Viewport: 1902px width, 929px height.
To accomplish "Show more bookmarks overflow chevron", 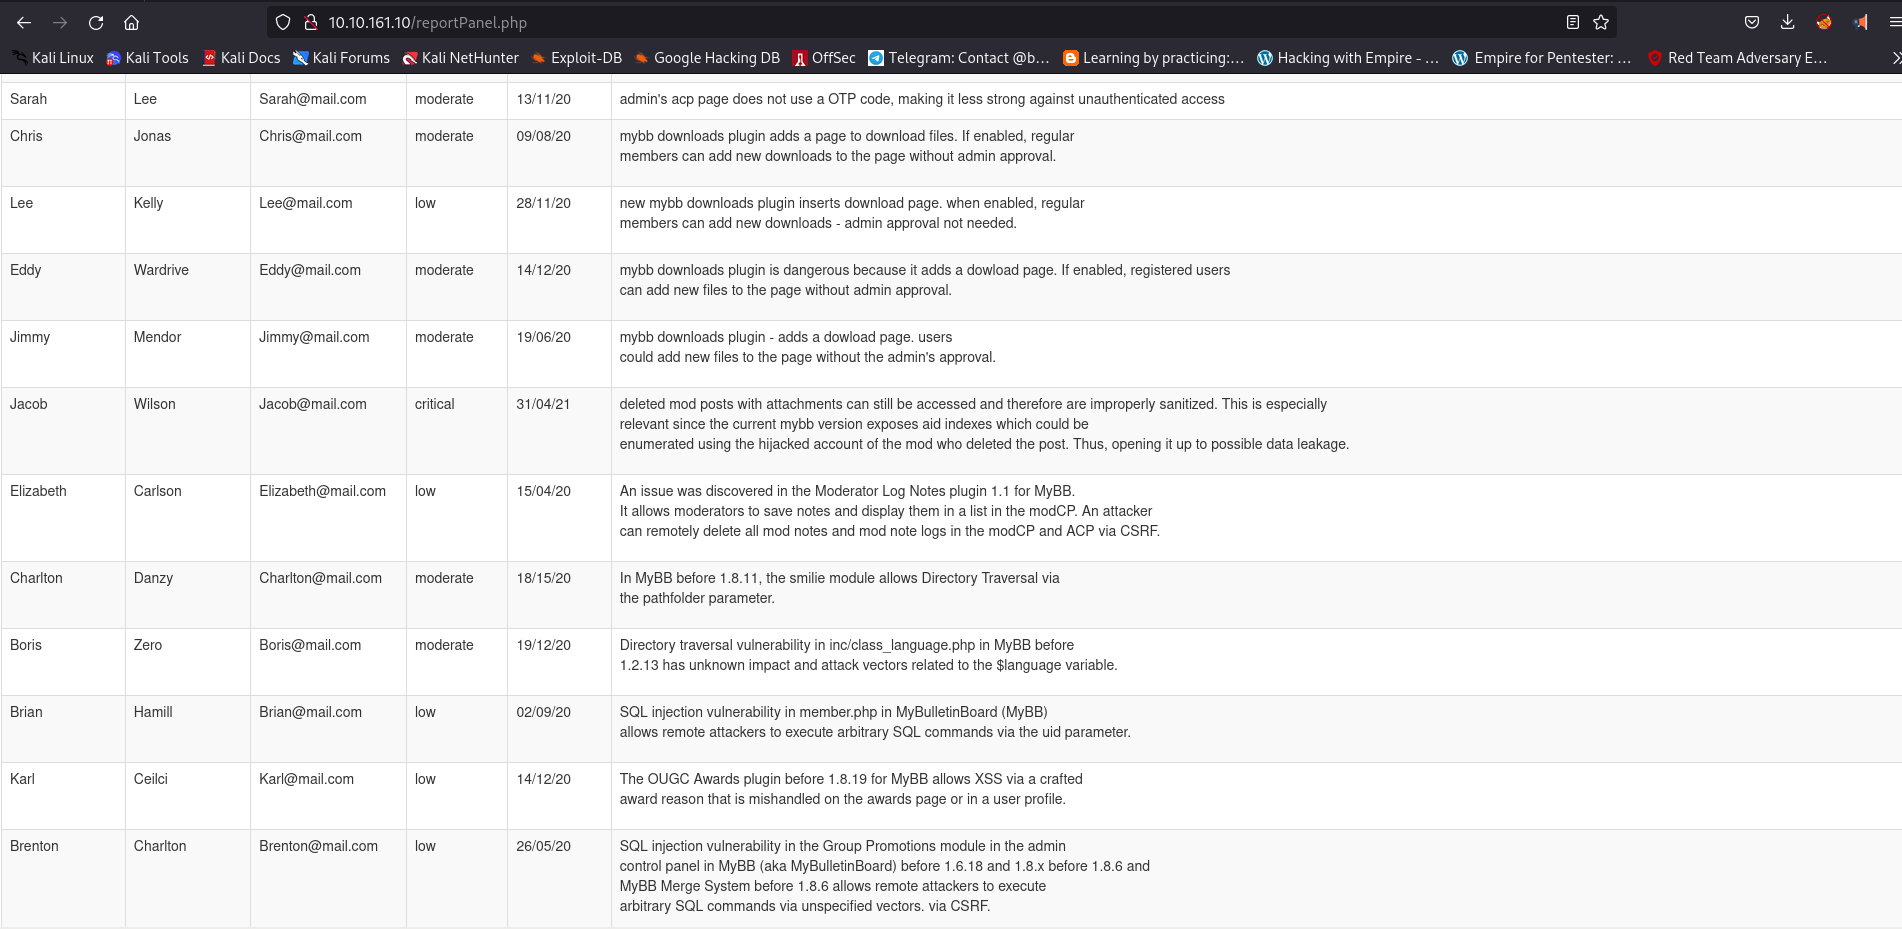I will [1895, 58].
